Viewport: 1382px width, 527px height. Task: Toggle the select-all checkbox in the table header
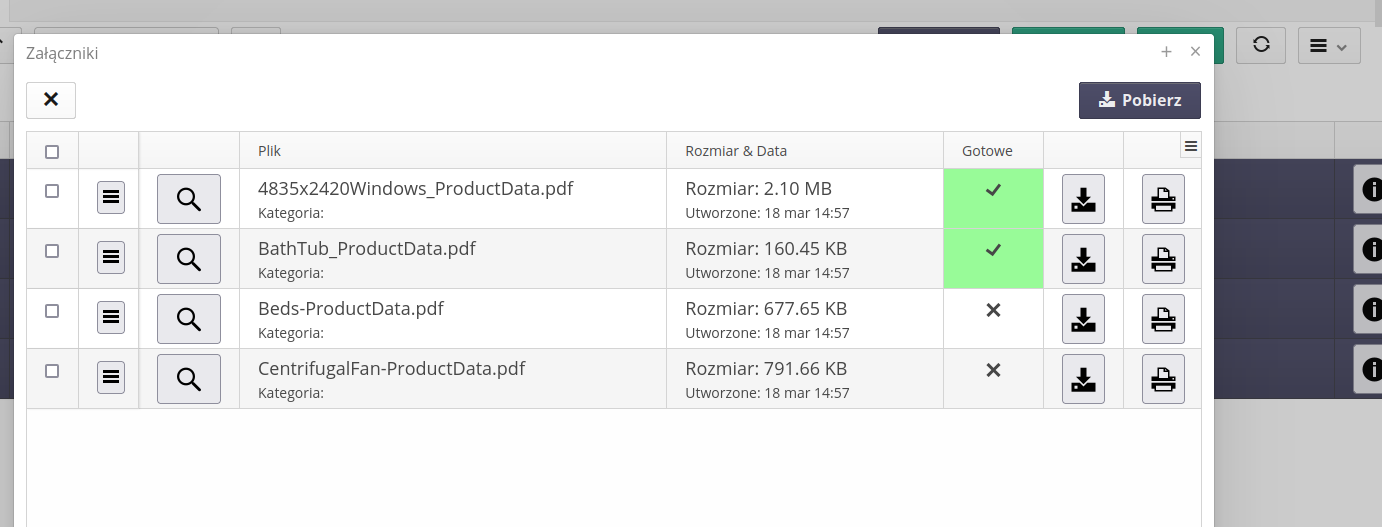coord(52,152)
